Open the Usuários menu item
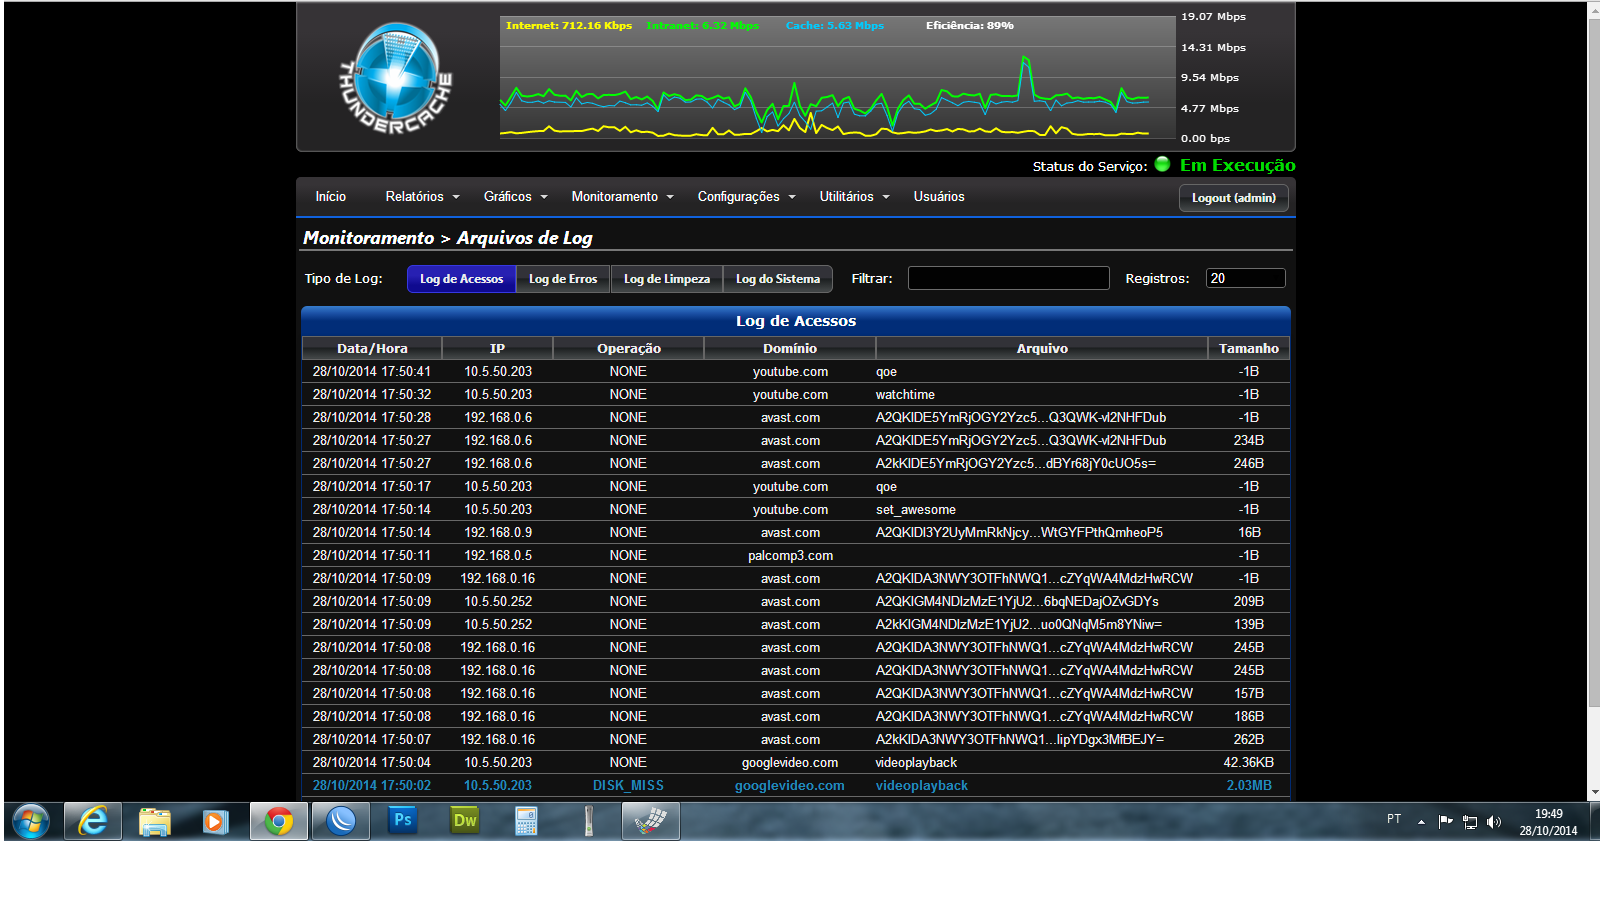The image size is (1600, 900). pos(939,197)
